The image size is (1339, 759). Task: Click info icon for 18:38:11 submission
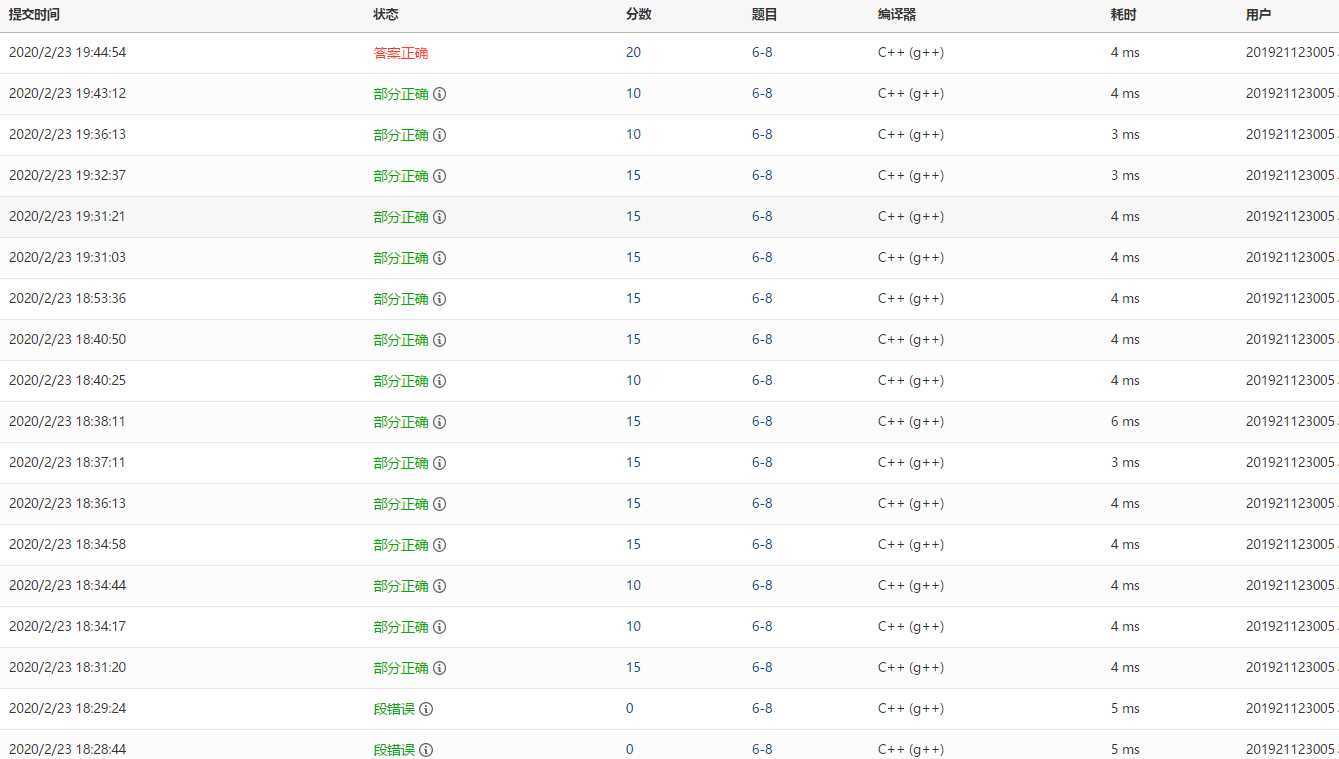[440, 422]
